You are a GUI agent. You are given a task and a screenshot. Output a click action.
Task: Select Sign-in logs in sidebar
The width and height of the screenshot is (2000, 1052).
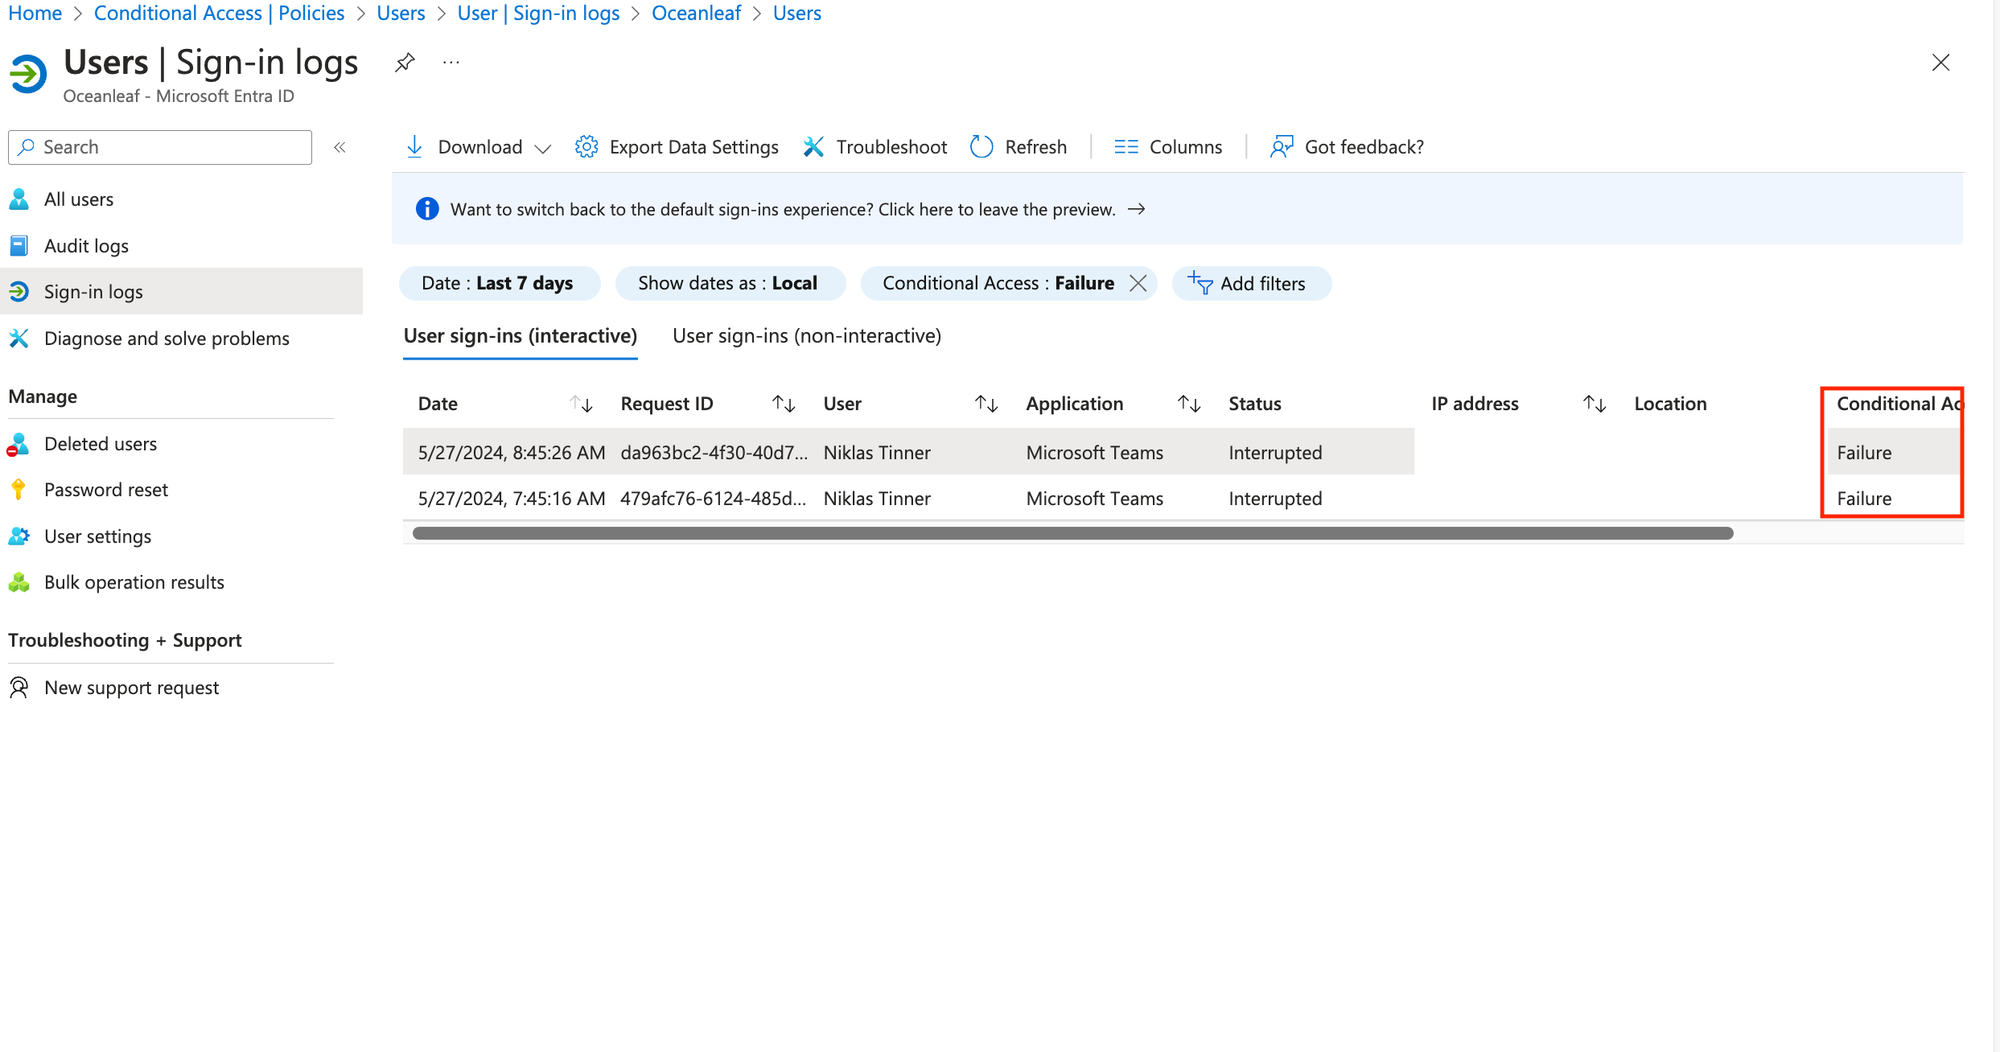pyautogui.click(x=181, y=292)
